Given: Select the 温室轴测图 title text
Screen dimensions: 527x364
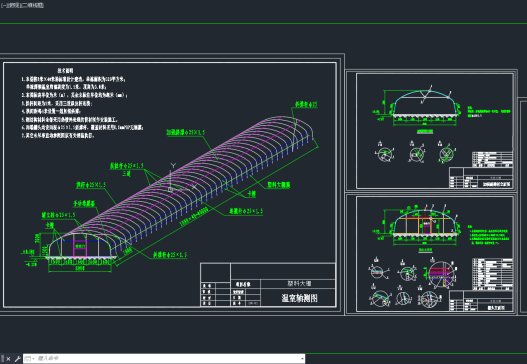Looking at the screenshot, I should coord(299,298).
